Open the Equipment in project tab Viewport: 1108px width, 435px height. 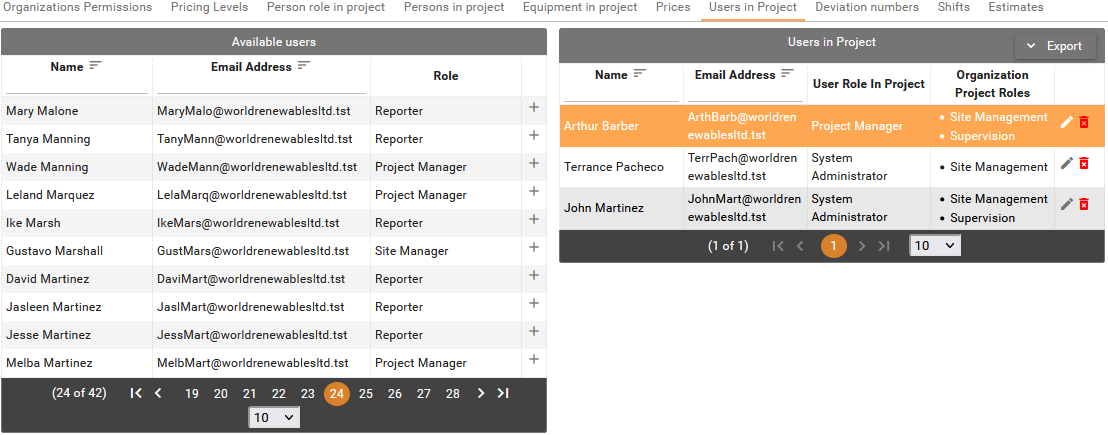tap(580, 8)
